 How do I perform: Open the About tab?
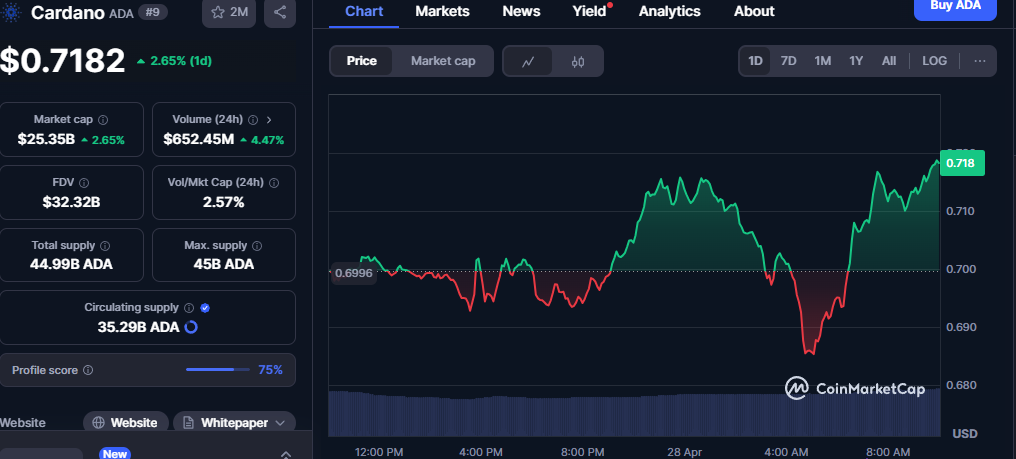point(754,12)
